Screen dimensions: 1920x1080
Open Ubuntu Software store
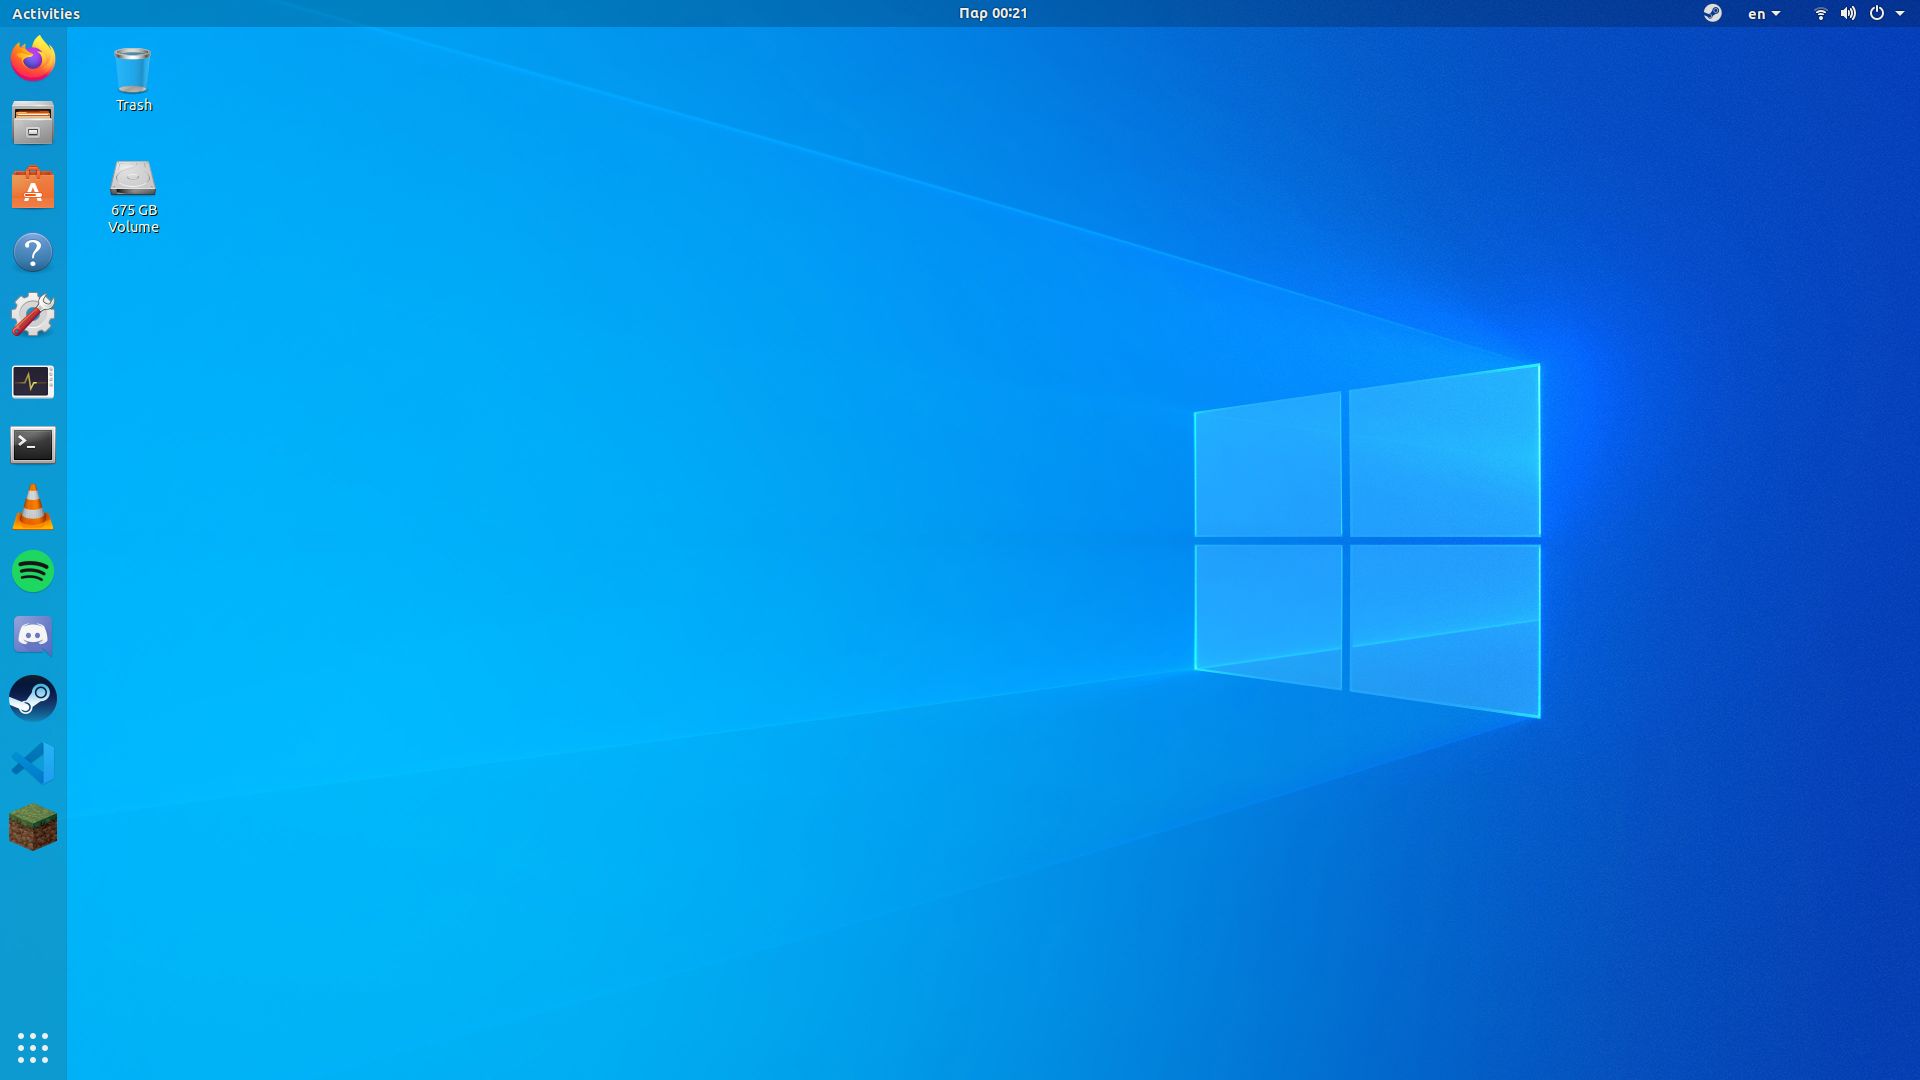(33, 188)
